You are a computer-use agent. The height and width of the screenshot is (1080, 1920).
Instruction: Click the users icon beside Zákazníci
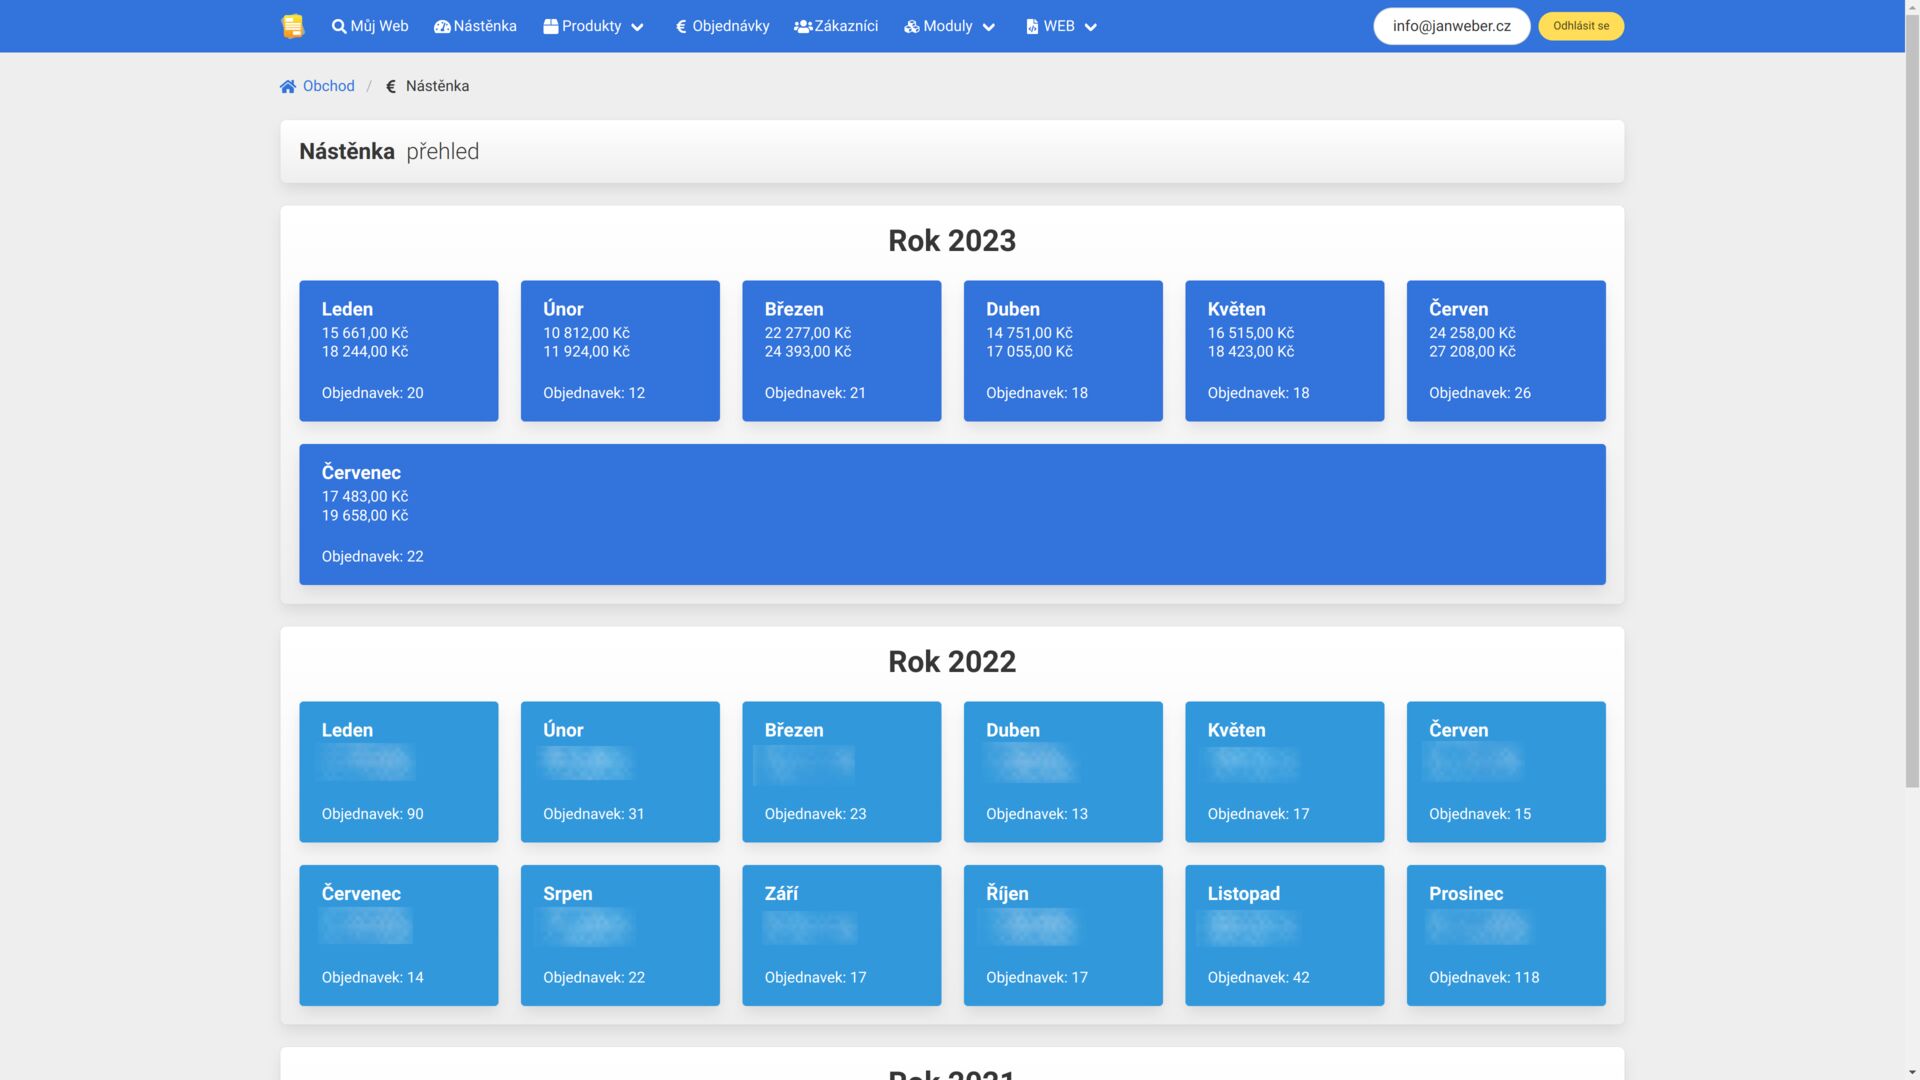(x=803, y=27)
